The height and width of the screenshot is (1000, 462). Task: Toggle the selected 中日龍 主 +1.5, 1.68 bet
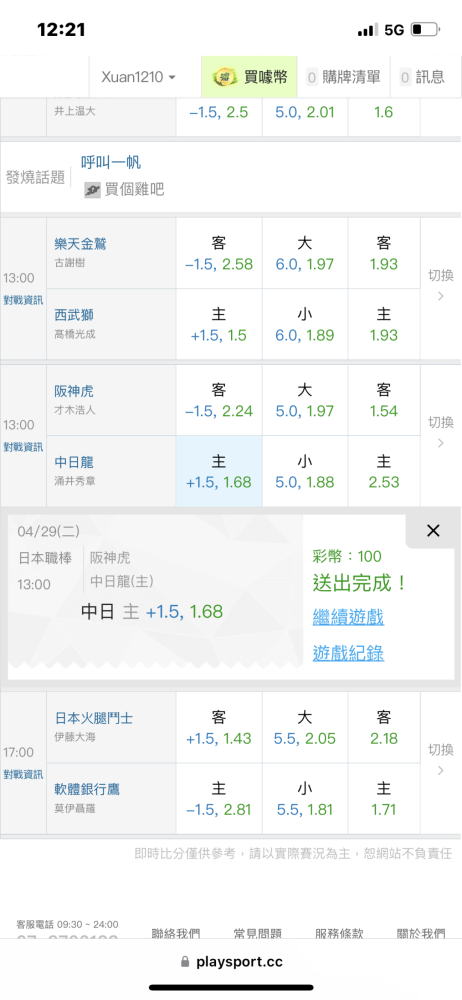coord(219,471)
